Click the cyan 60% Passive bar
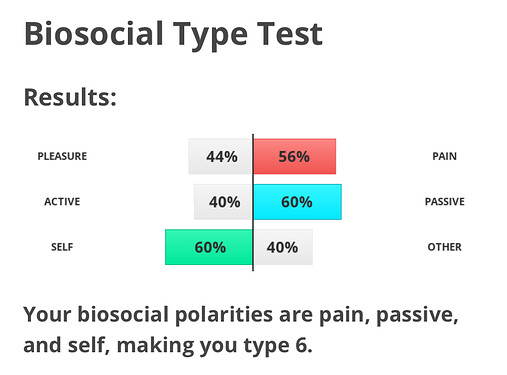The width and height of the screenshot is (507, 375). [297, 202]
